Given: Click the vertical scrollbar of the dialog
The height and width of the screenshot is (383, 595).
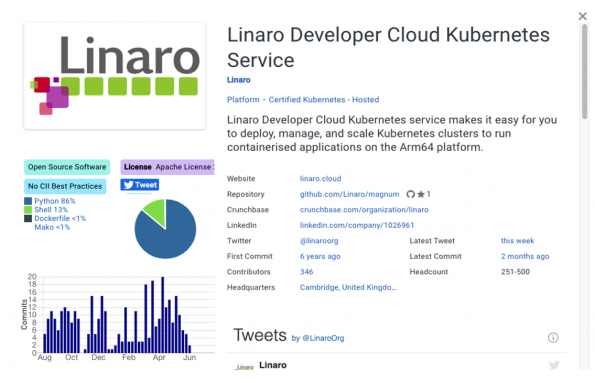Looking at the screenshot, I should (x=584, y=72).
